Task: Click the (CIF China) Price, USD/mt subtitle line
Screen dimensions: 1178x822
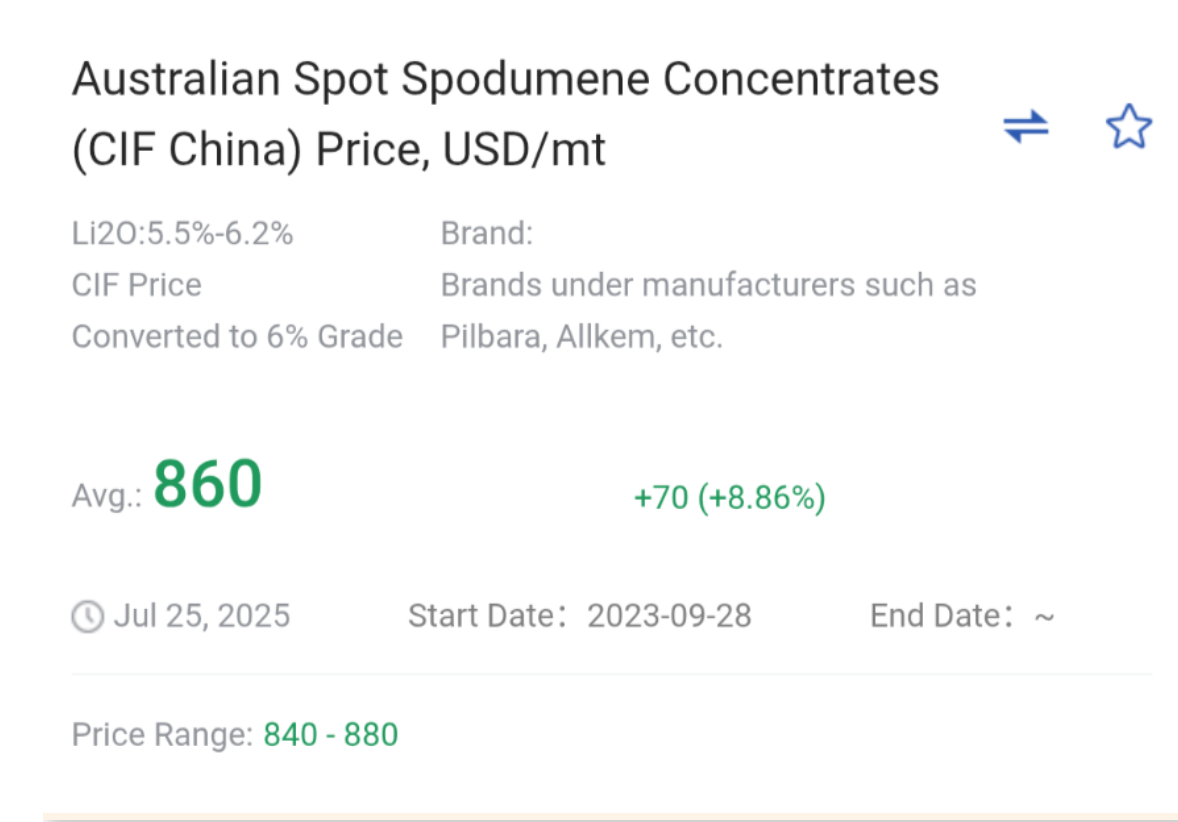Action: [339, 150]
